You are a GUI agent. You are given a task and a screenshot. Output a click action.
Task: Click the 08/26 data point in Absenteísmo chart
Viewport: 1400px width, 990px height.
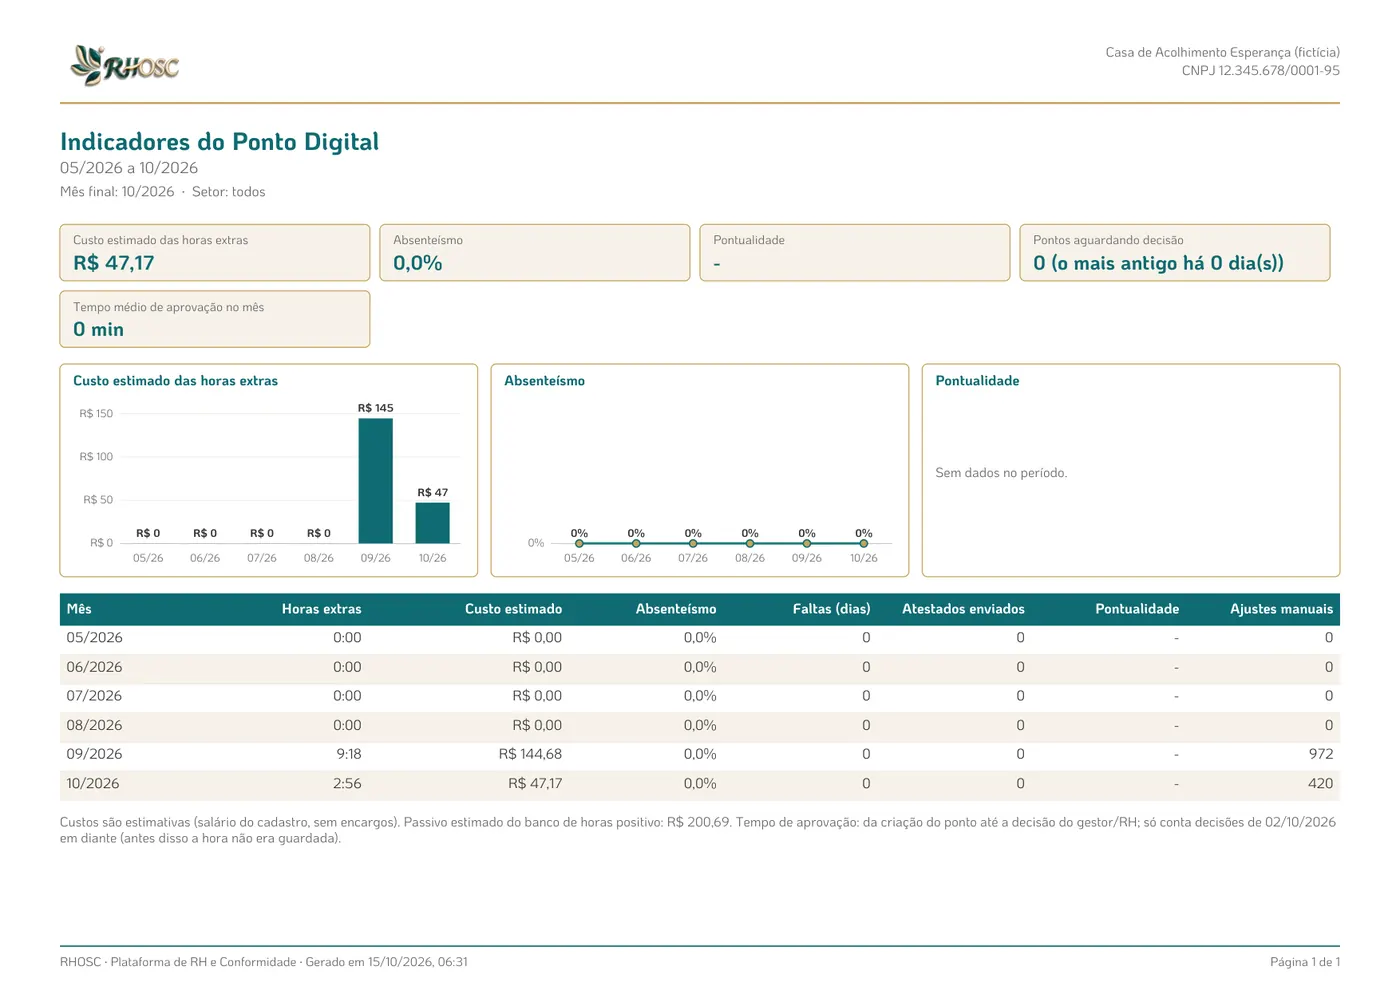point(750,543)
